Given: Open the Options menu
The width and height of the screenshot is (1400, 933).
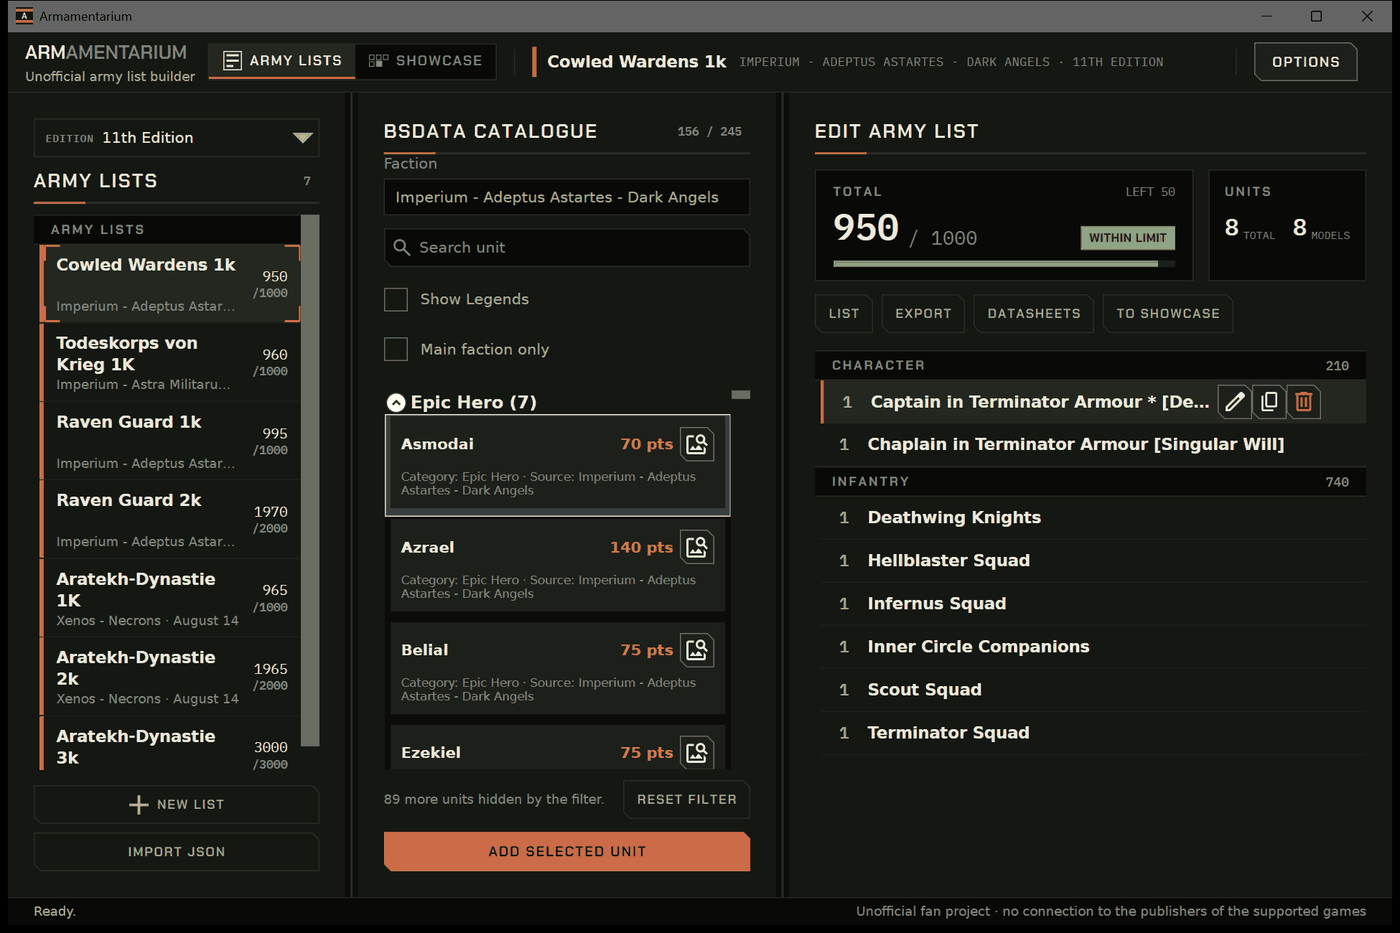Looking at the screenshot, I should (x=1305, y=62).
